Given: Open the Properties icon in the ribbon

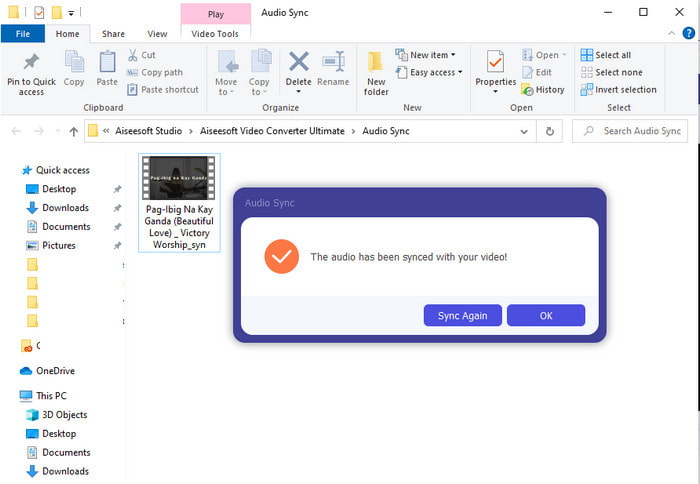Looking at the screenshot, I should pos(495,64).
